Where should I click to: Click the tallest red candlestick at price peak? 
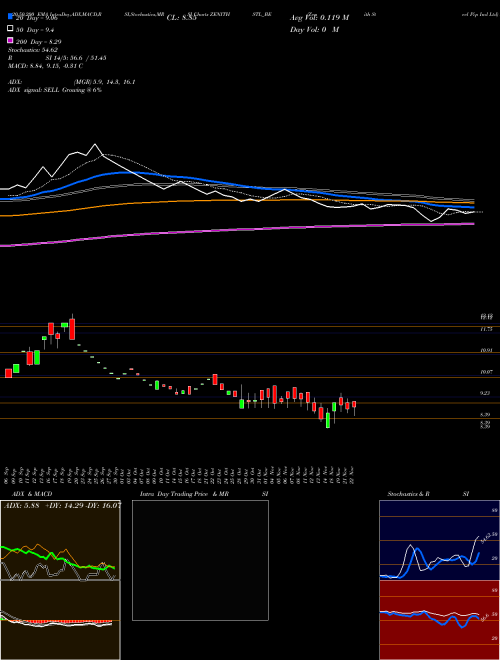[x=72, y=329]
